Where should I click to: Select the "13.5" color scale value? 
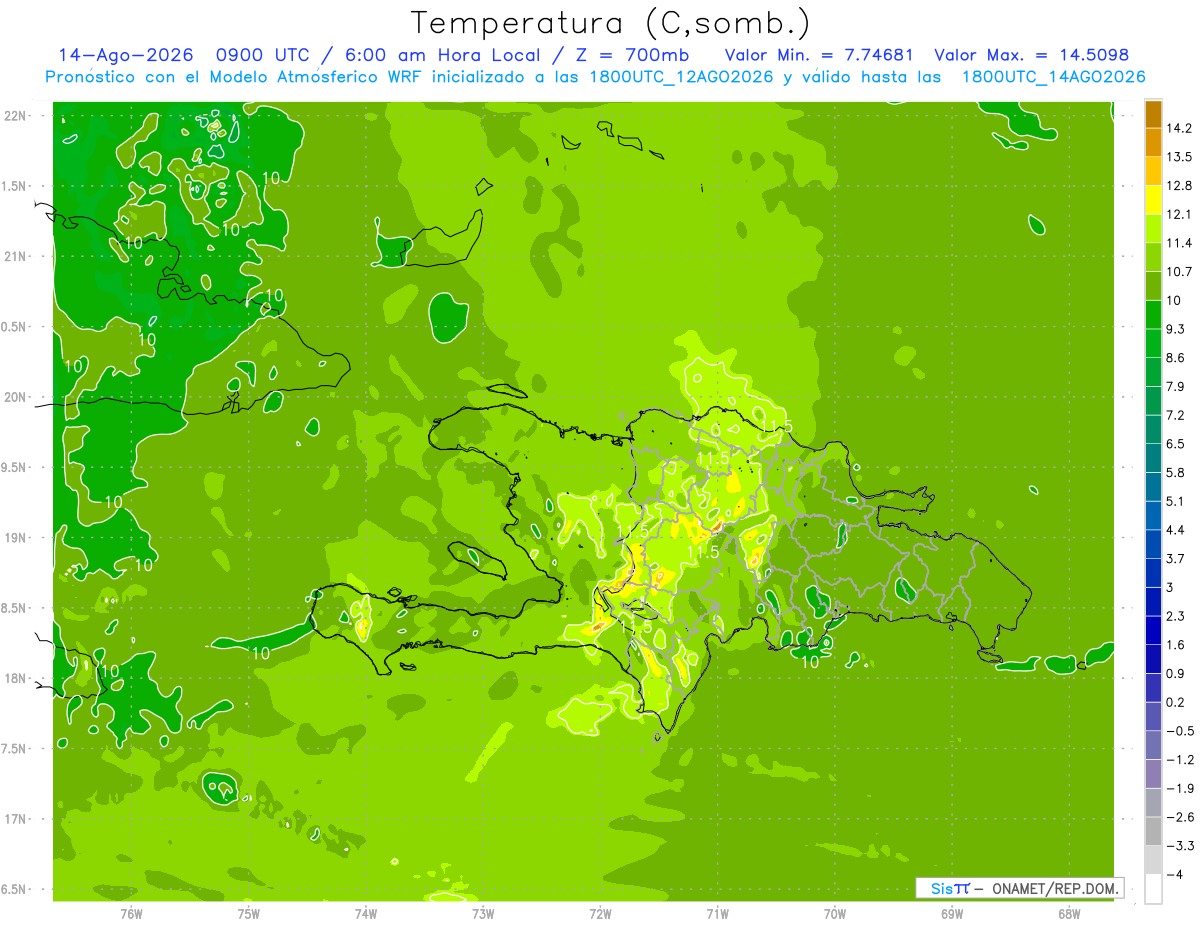pyautogui.click(x=1179, y=157)
